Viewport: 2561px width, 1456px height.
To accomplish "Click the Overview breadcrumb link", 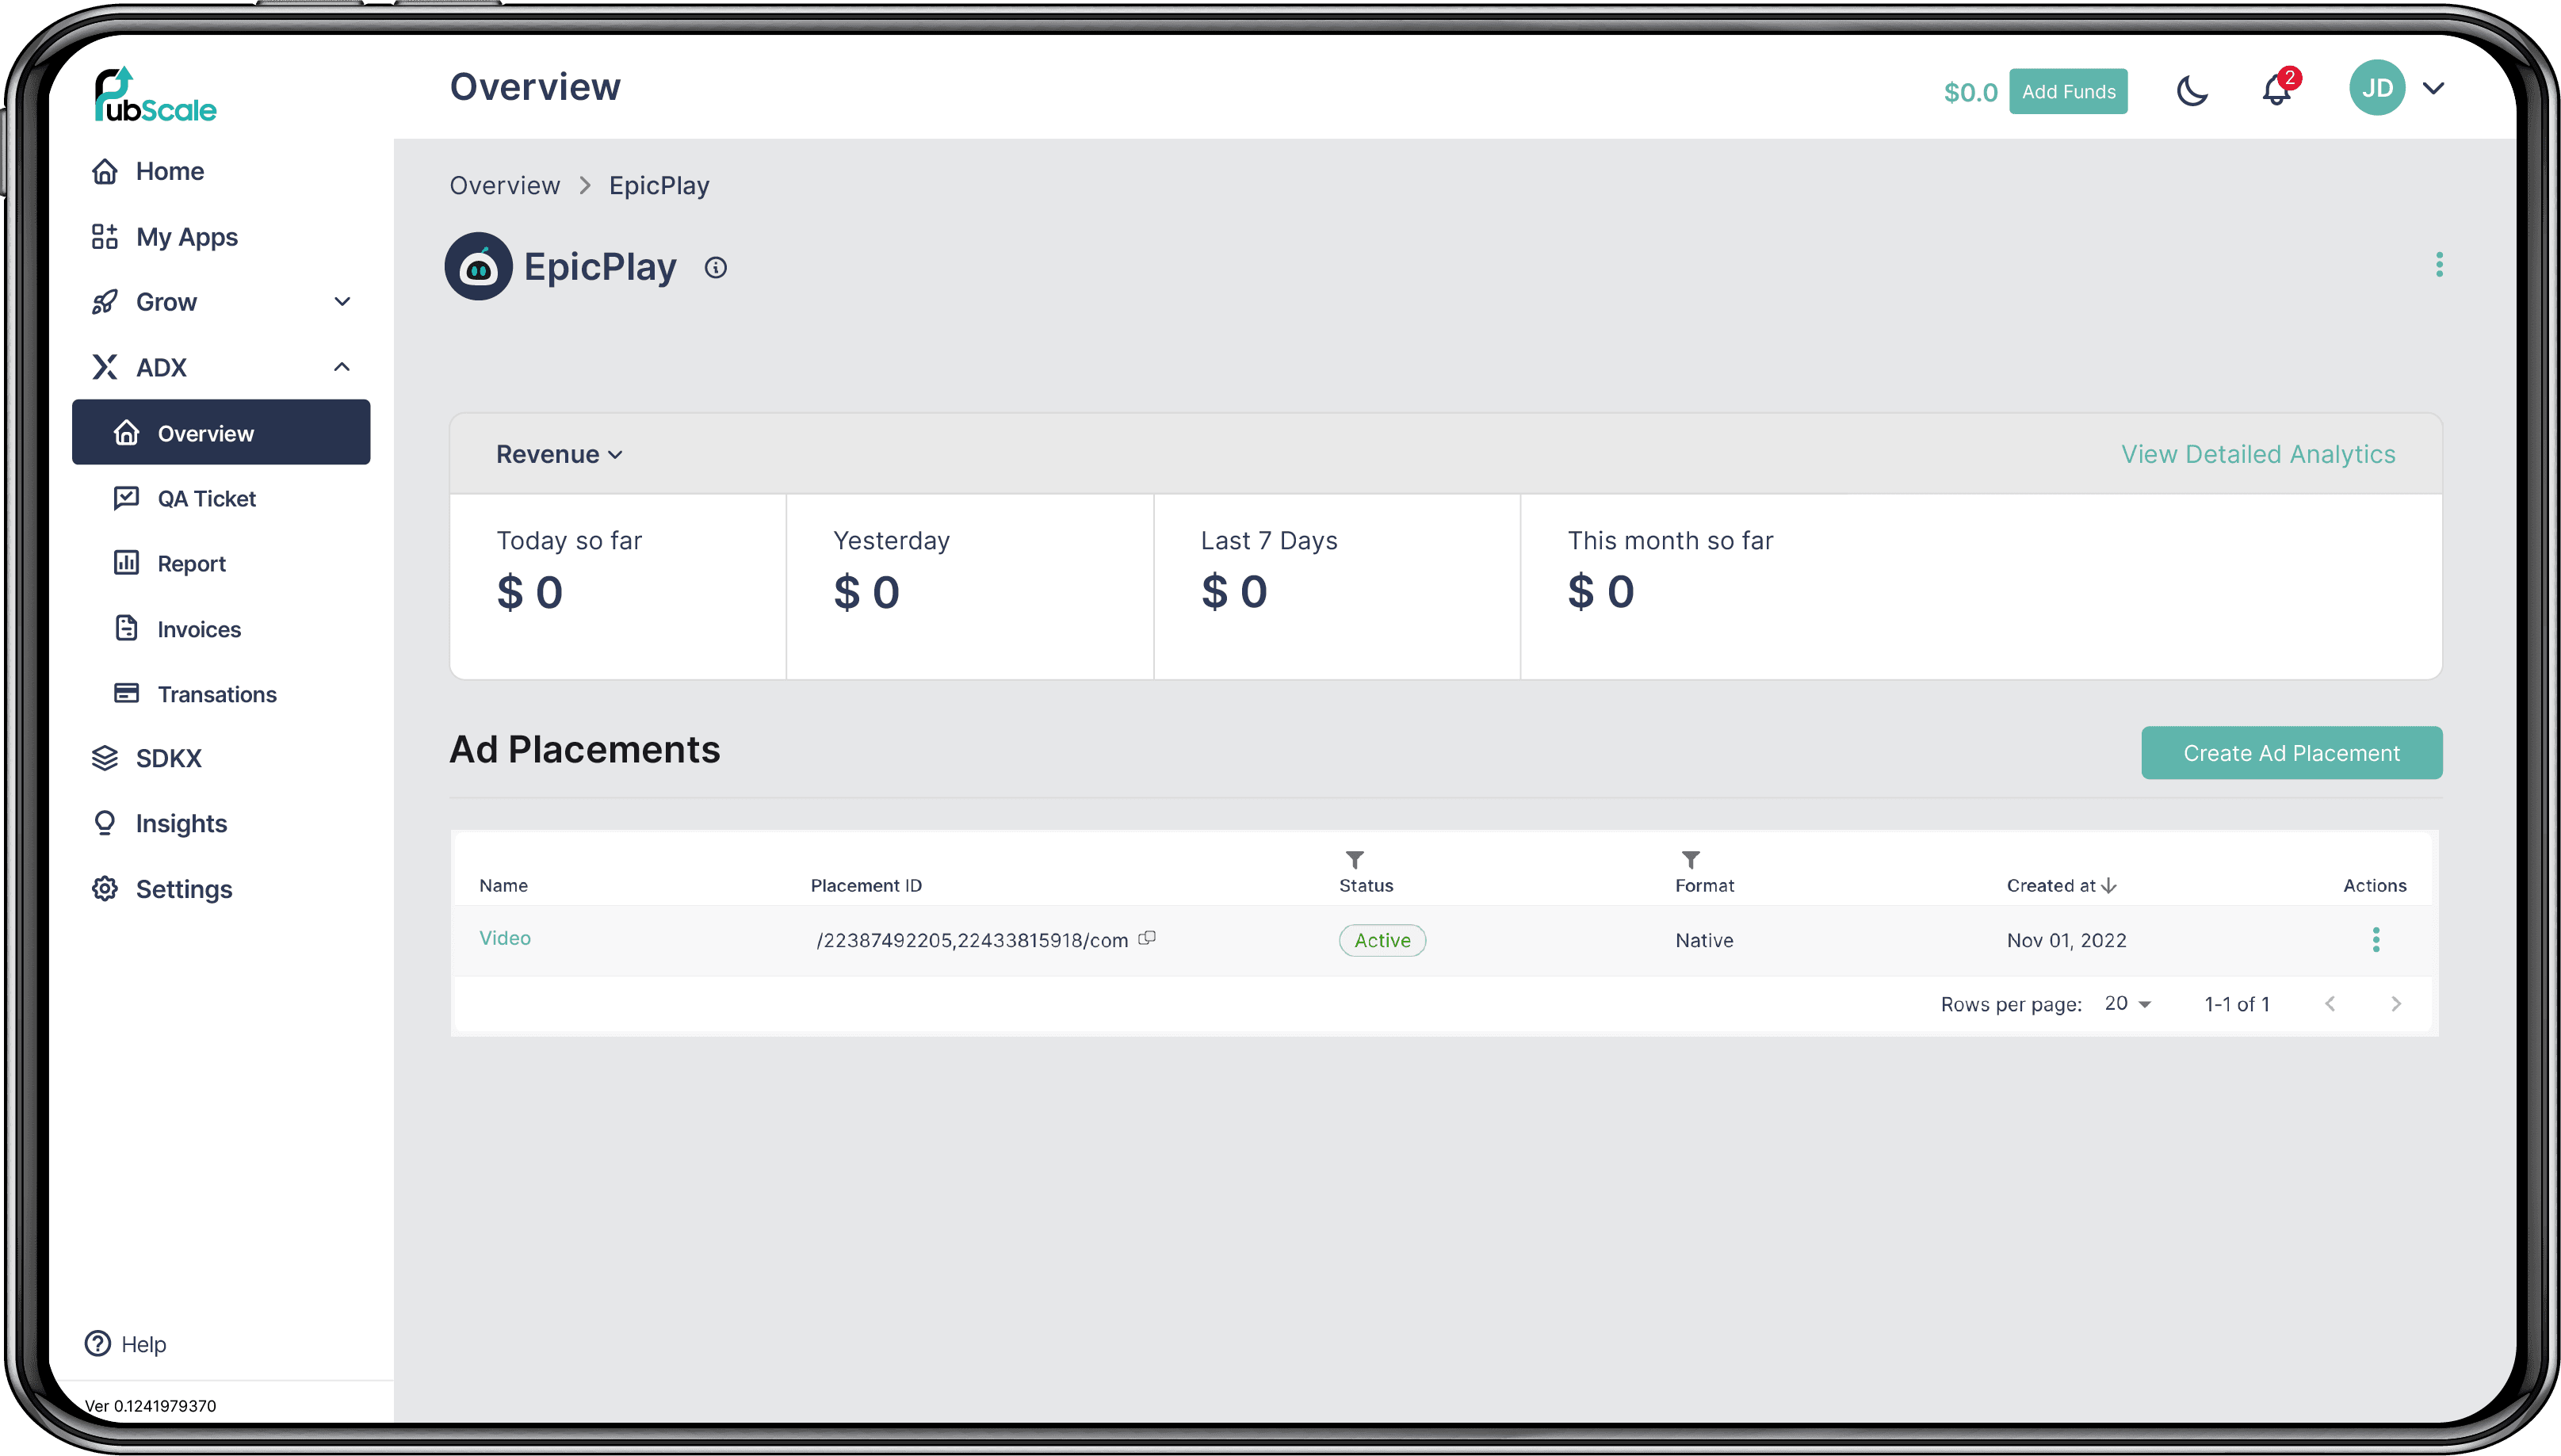I will (504, 186).
